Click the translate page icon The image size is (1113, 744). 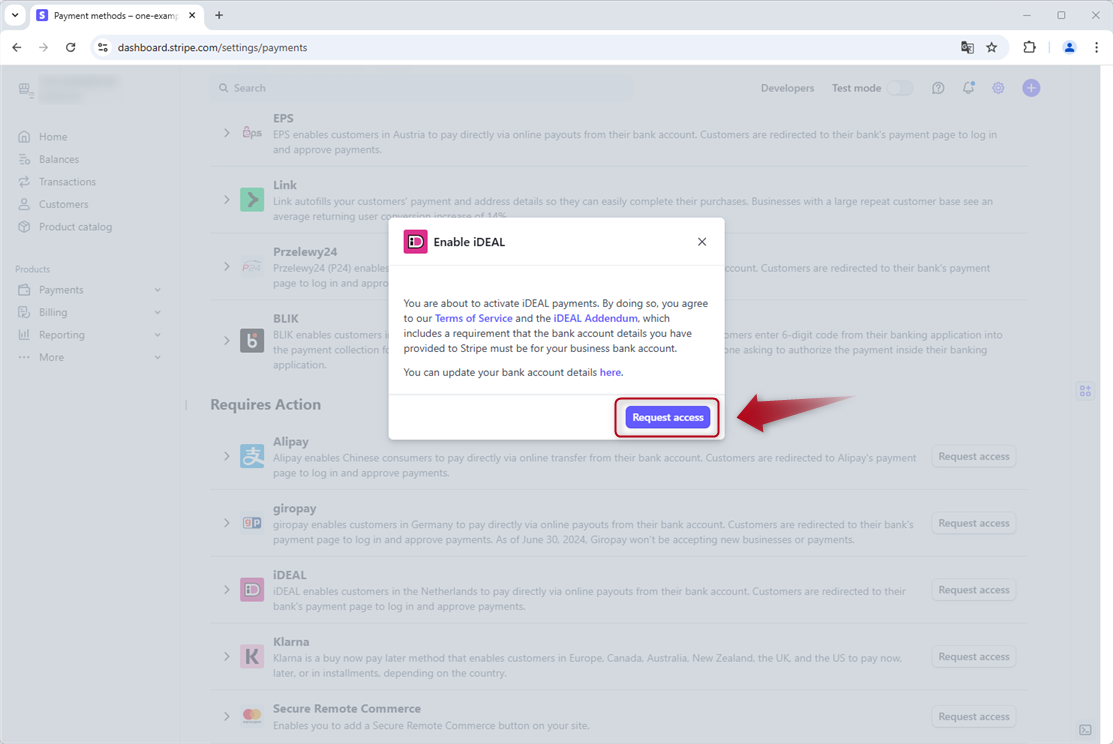(x=967, y=48)
